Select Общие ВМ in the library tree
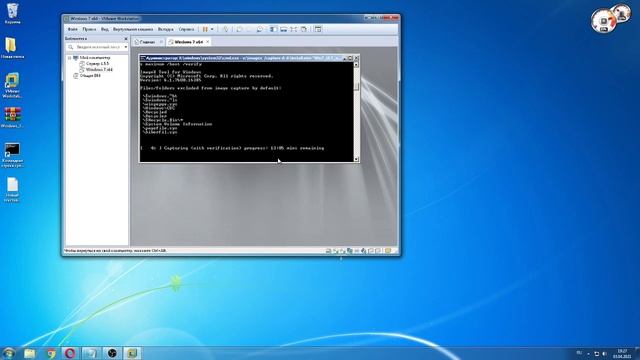Viewport: 640px width, 360px height. coord(90,76)
